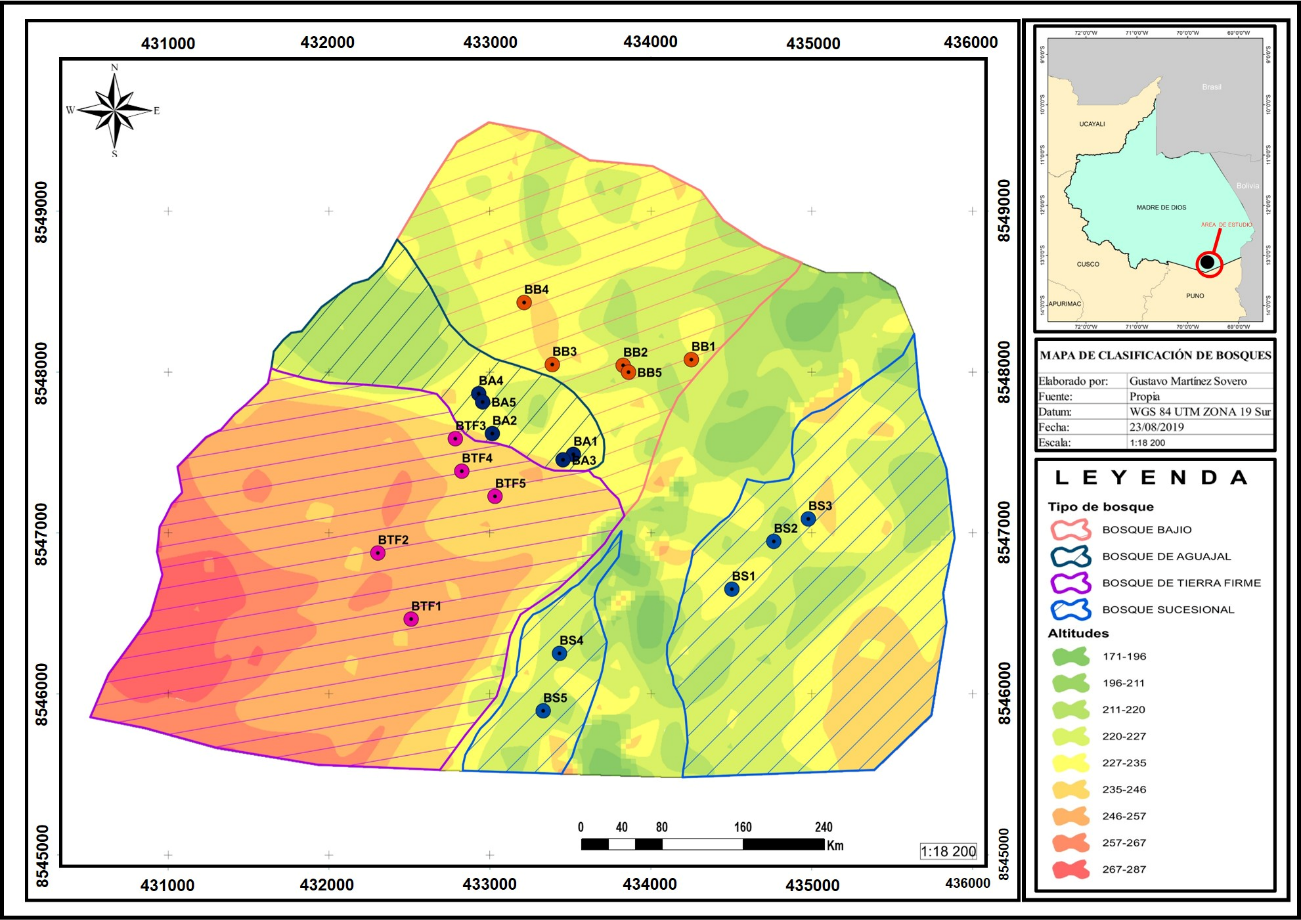Select the Bosque de Aguajal legend symbol
This screenshot has width=1301, height=920.
click(x=1071, y=556)
